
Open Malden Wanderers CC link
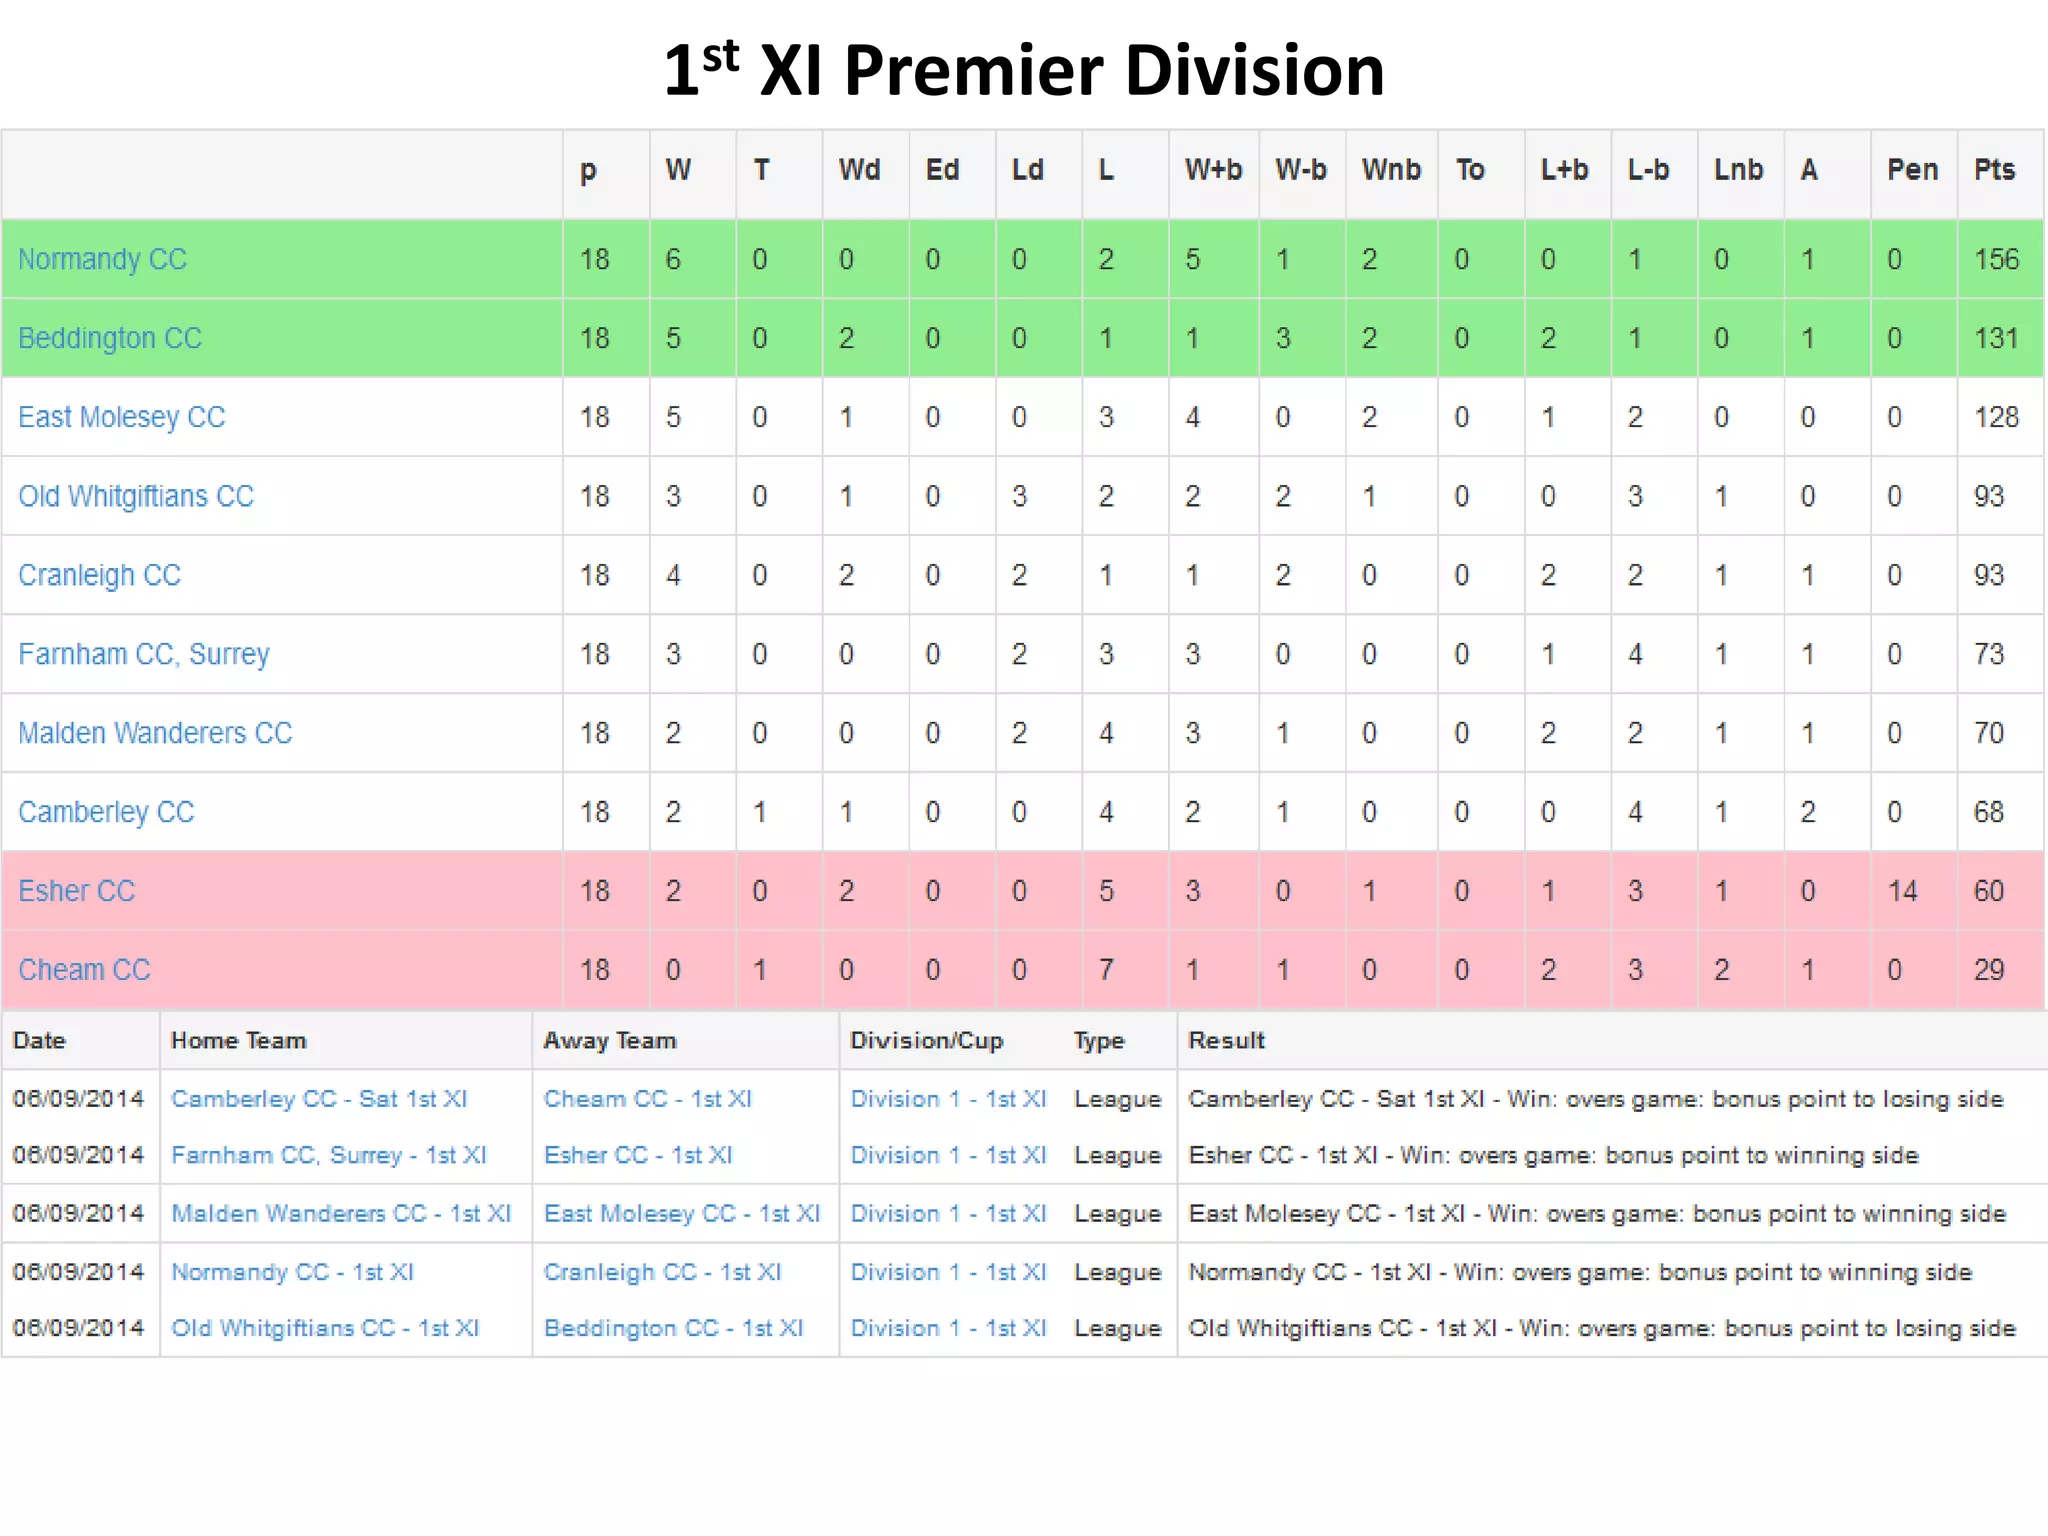coord(155,733)
